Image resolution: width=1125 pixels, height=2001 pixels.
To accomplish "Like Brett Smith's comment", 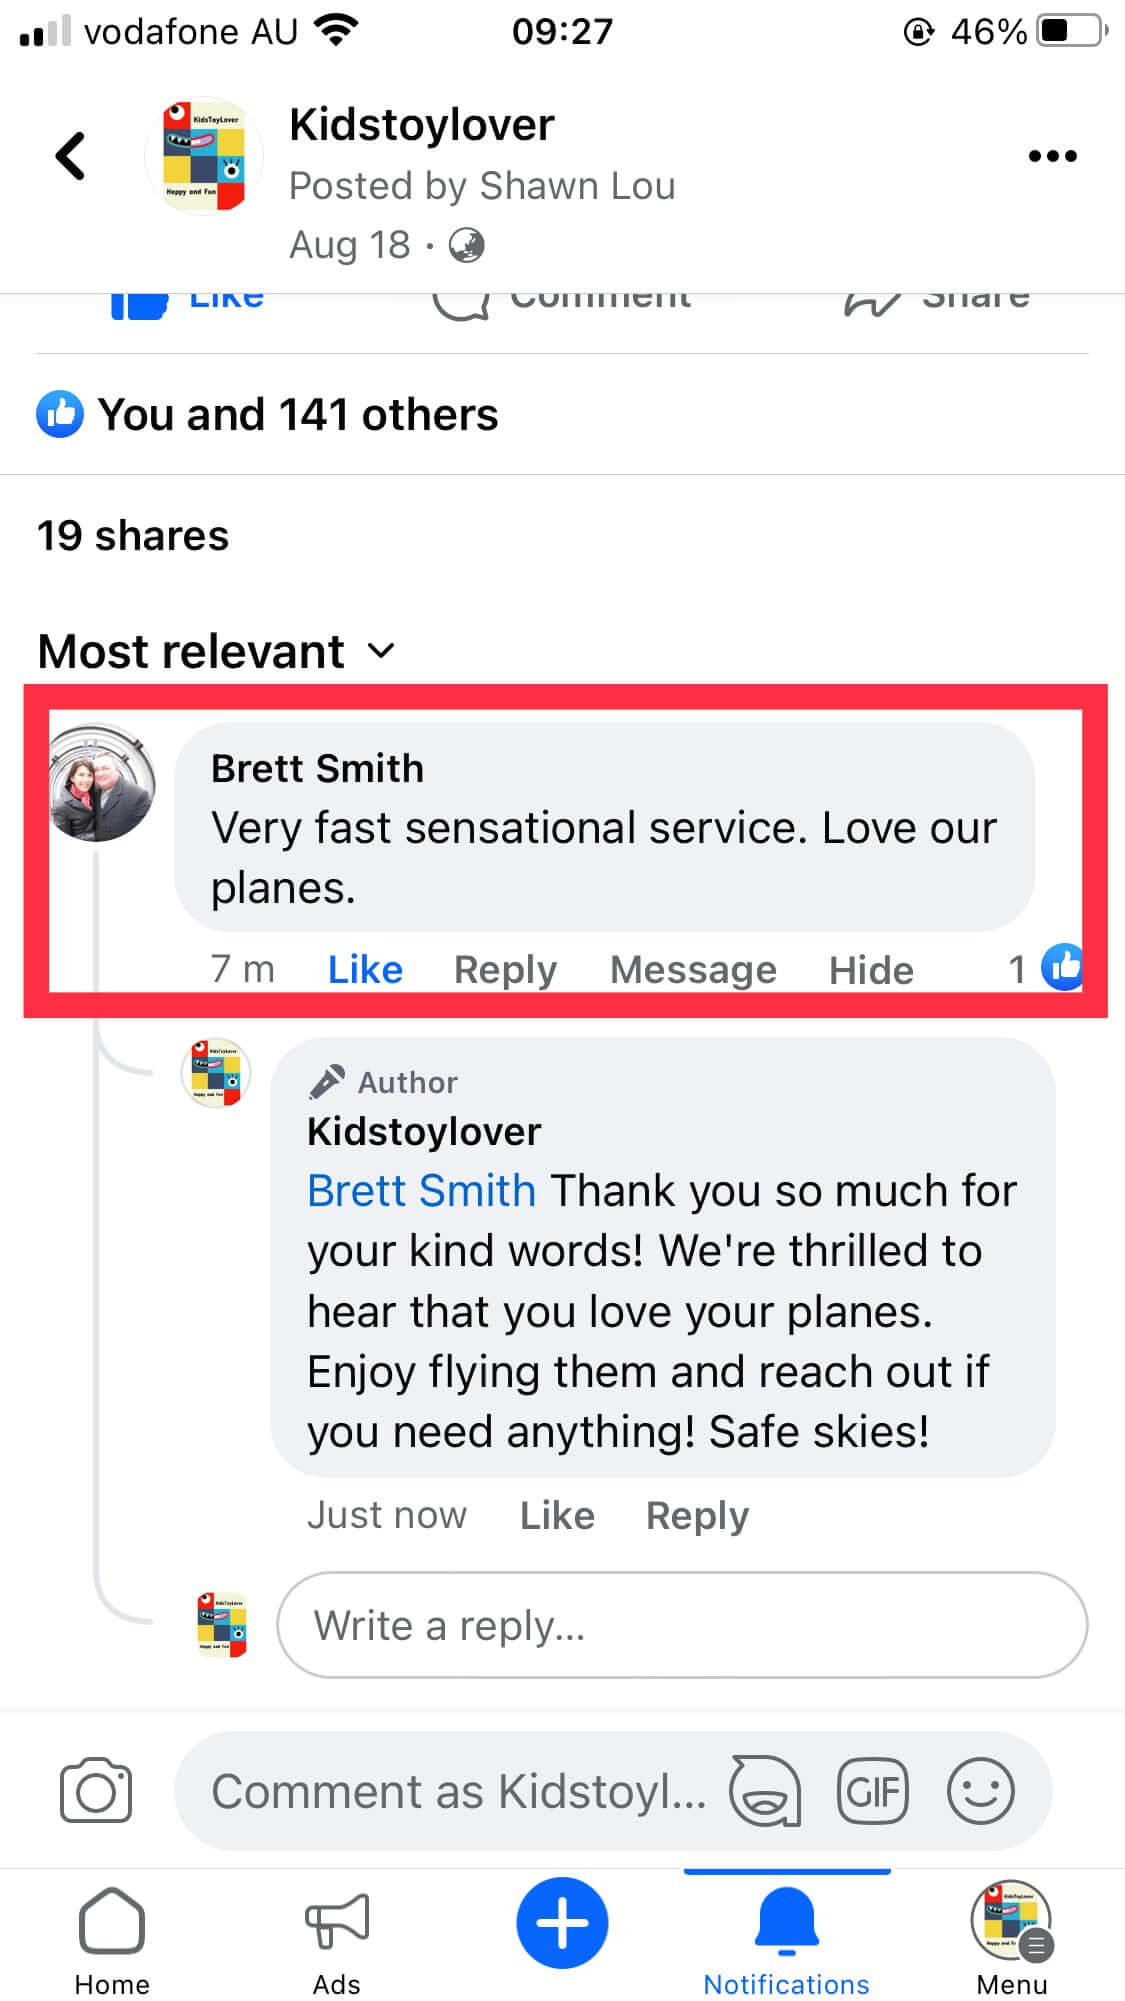I will (365, 969).
